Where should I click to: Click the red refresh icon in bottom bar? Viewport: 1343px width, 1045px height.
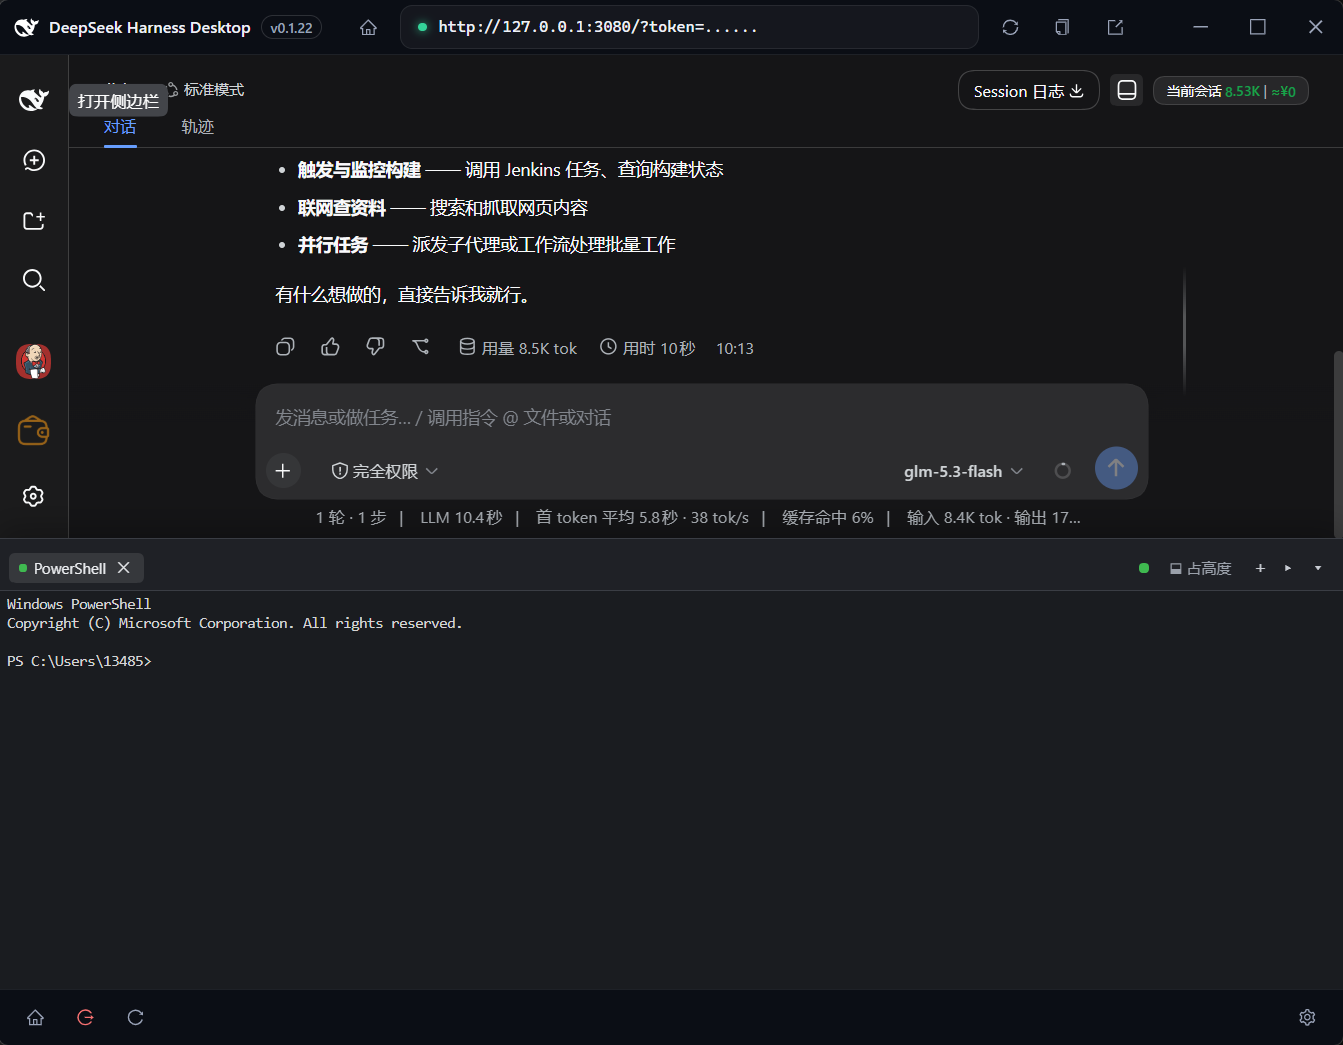86,1017
